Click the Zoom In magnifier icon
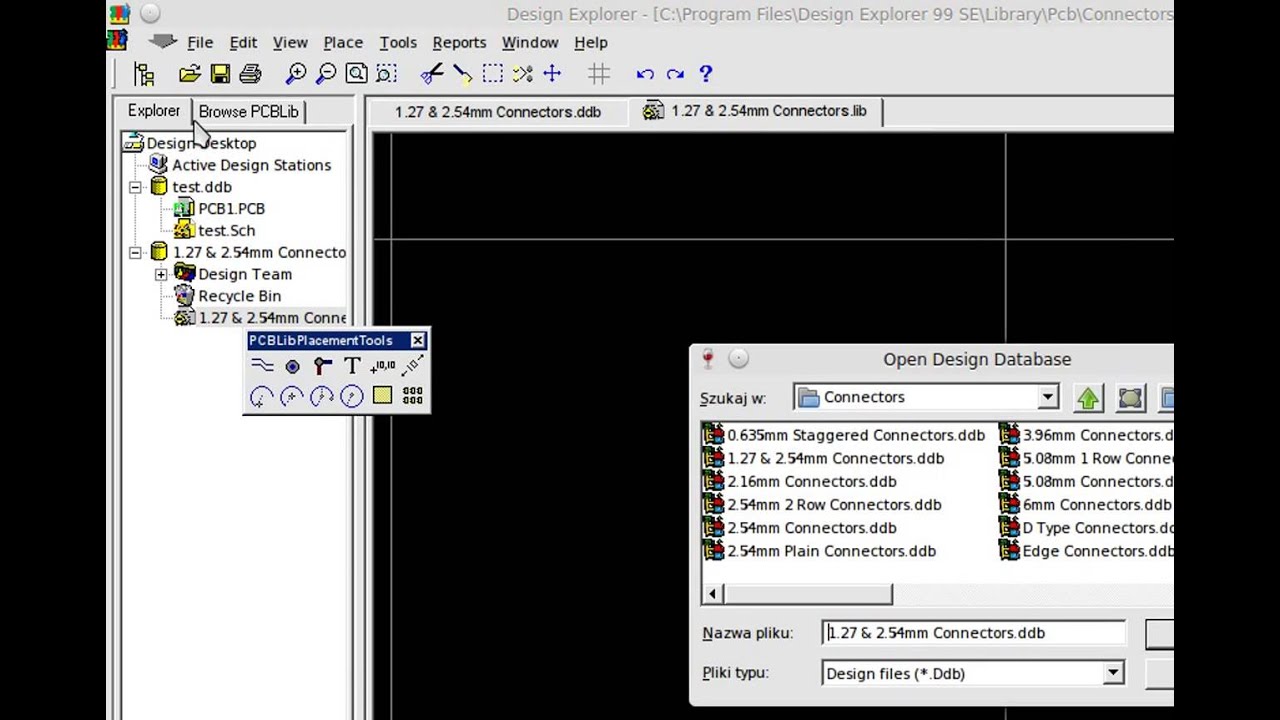1280x720 pixels. (296, 74)
